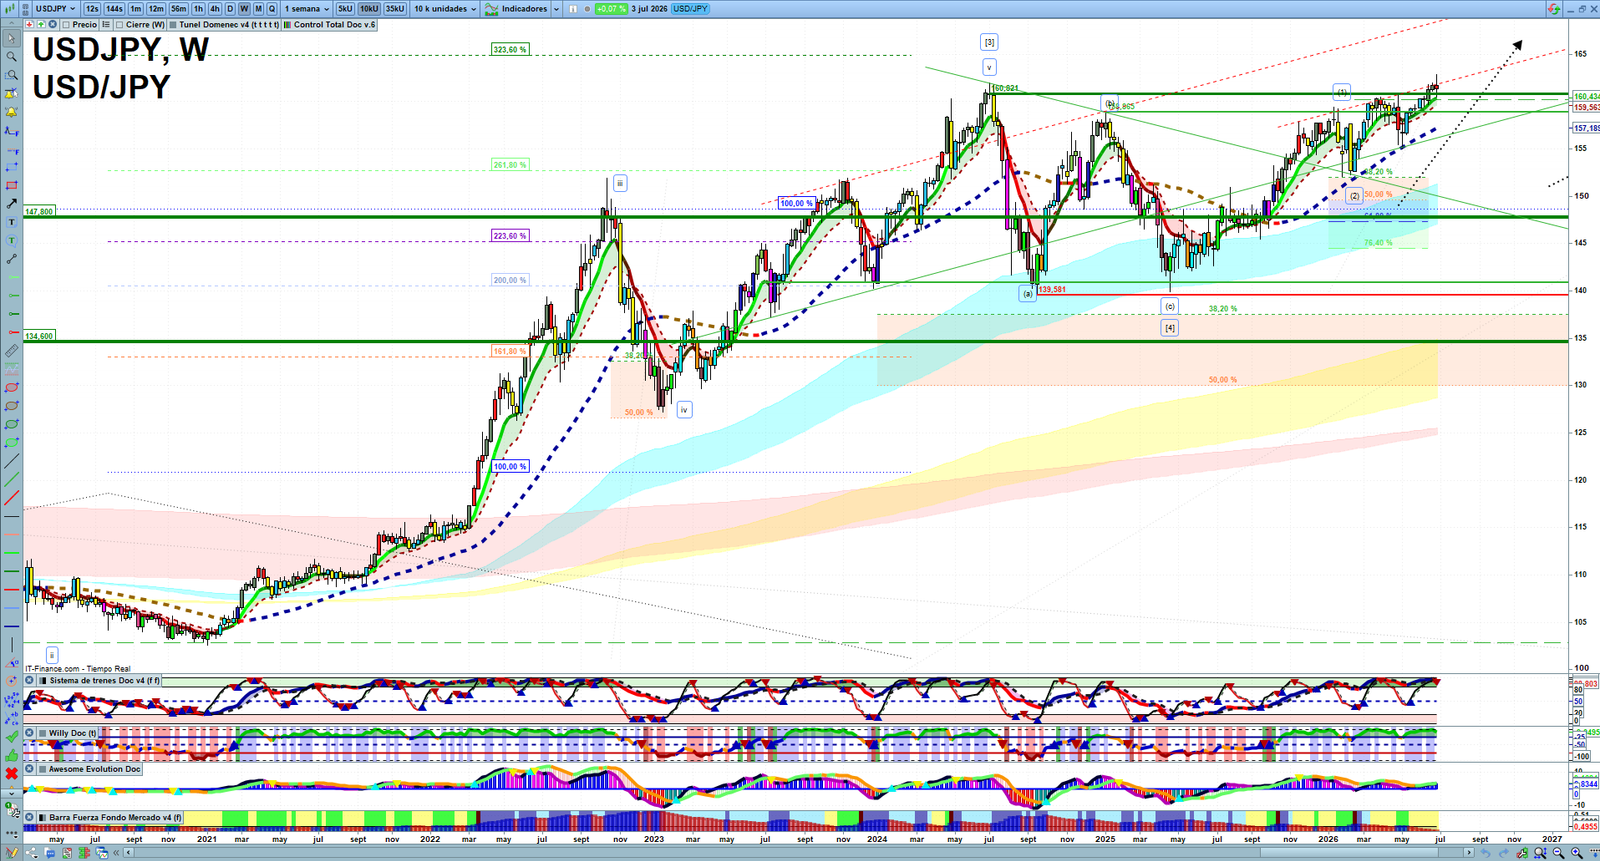The height and width of the screenshot is (861, 1600).
Task: Close the Barra Fuerza Fondo Mercado panel
Action: (29, 818)
